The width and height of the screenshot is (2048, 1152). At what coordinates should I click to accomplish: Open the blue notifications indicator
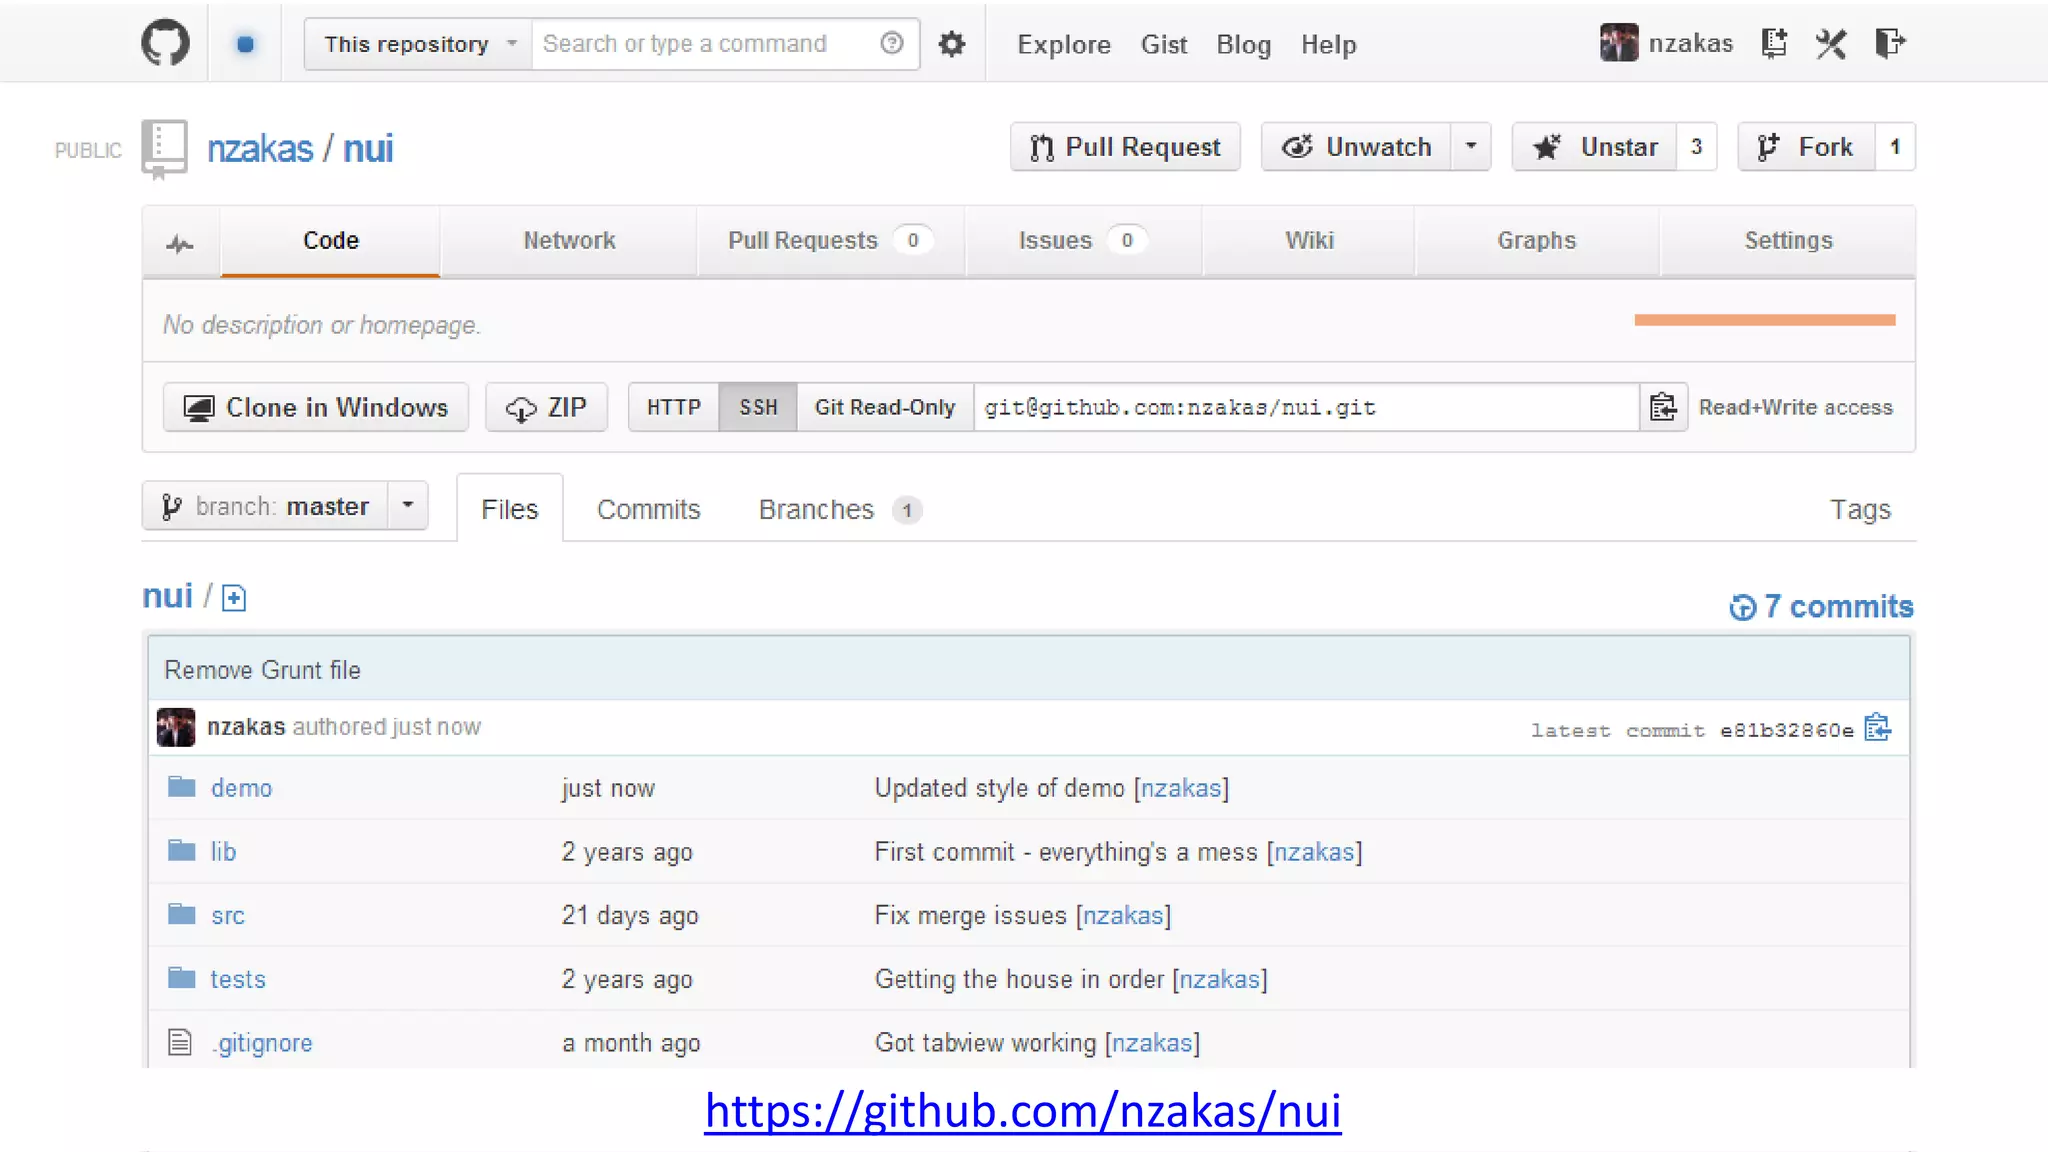click(245, 44)
